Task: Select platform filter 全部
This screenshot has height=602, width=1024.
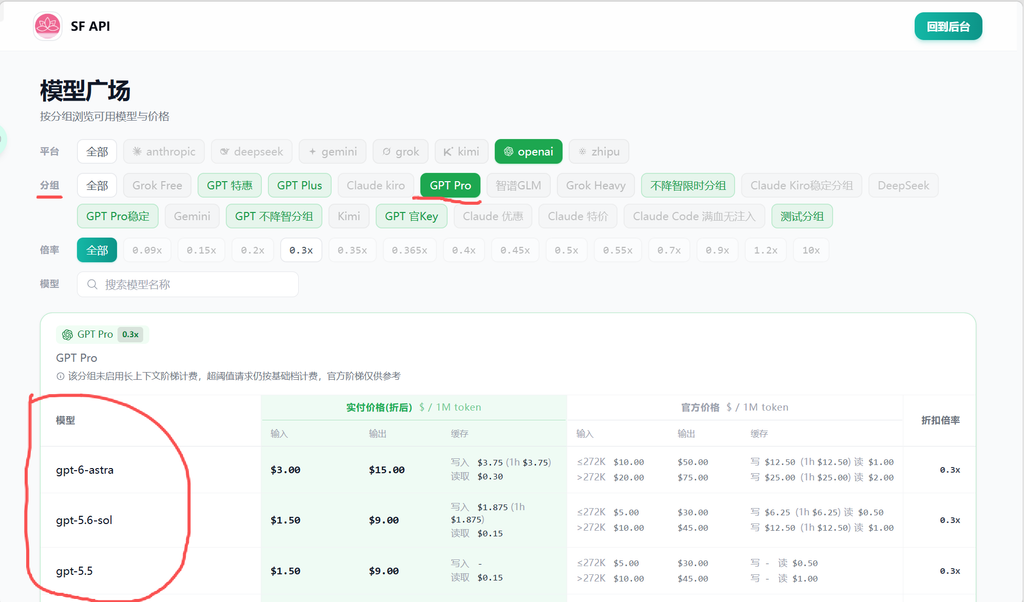Action: pos(97,151)
